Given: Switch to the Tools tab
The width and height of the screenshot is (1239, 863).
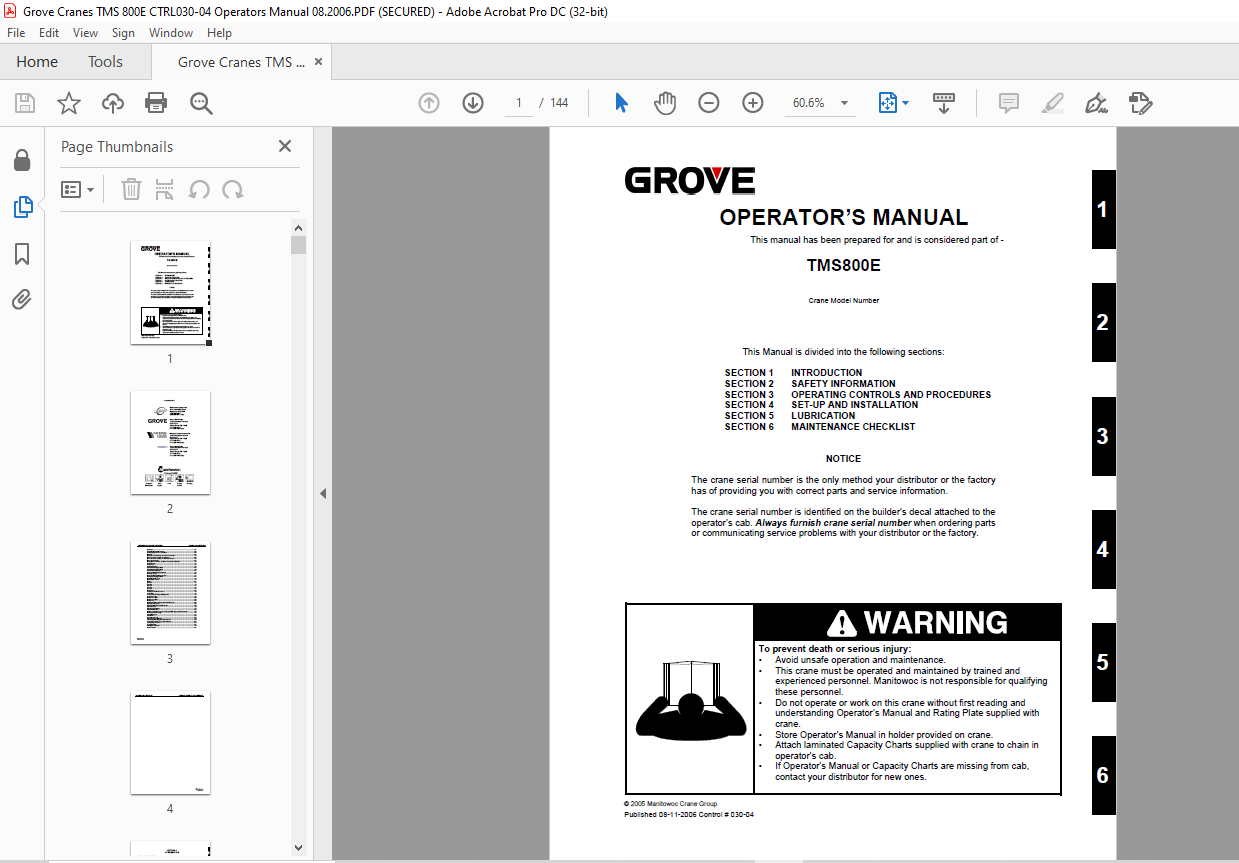Looking at the screenshot, I should click(x=105, y=62).
